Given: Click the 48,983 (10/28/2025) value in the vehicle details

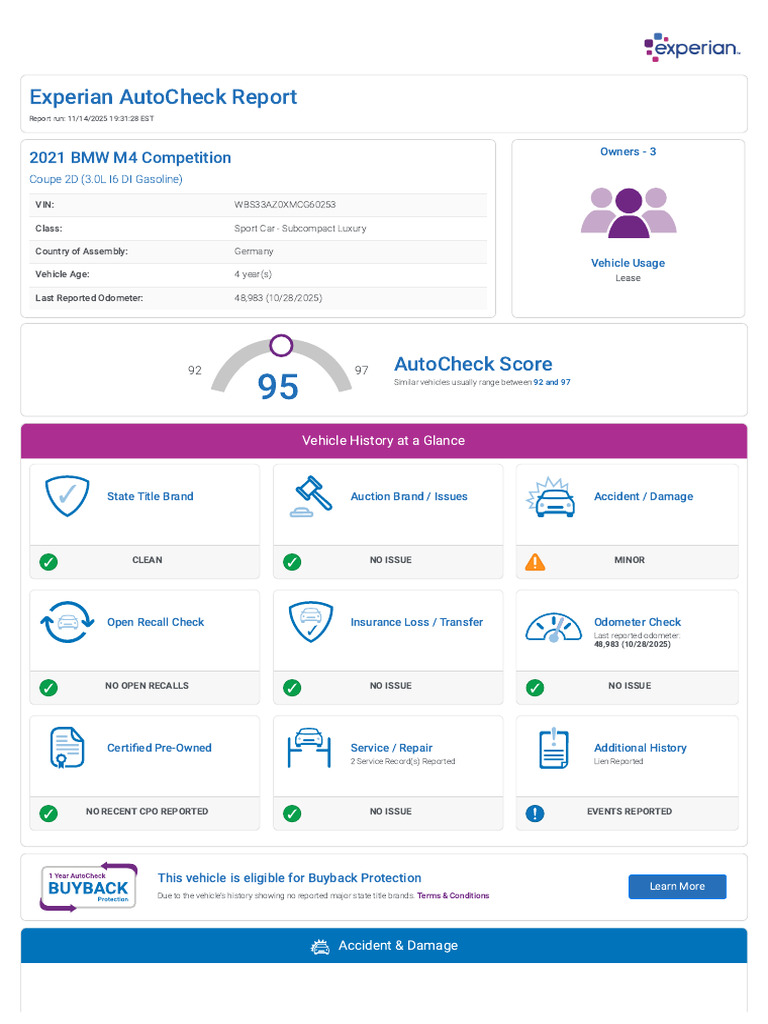Looking at the screenshot, I should click(x=278, y=298).
